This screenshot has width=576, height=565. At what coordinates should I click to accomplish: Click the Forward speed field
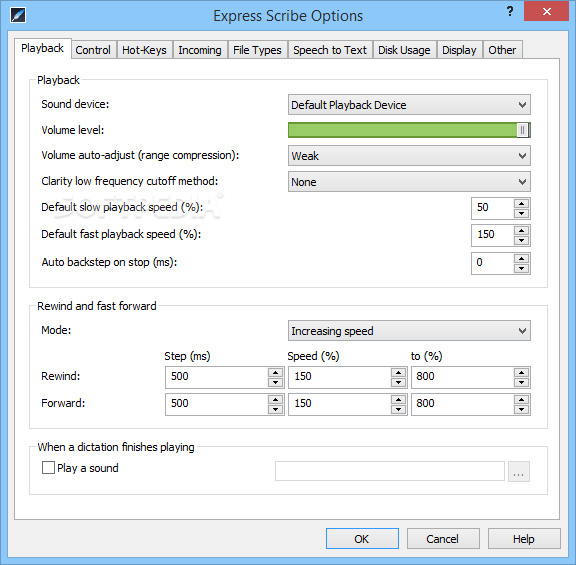click(340, 404)
